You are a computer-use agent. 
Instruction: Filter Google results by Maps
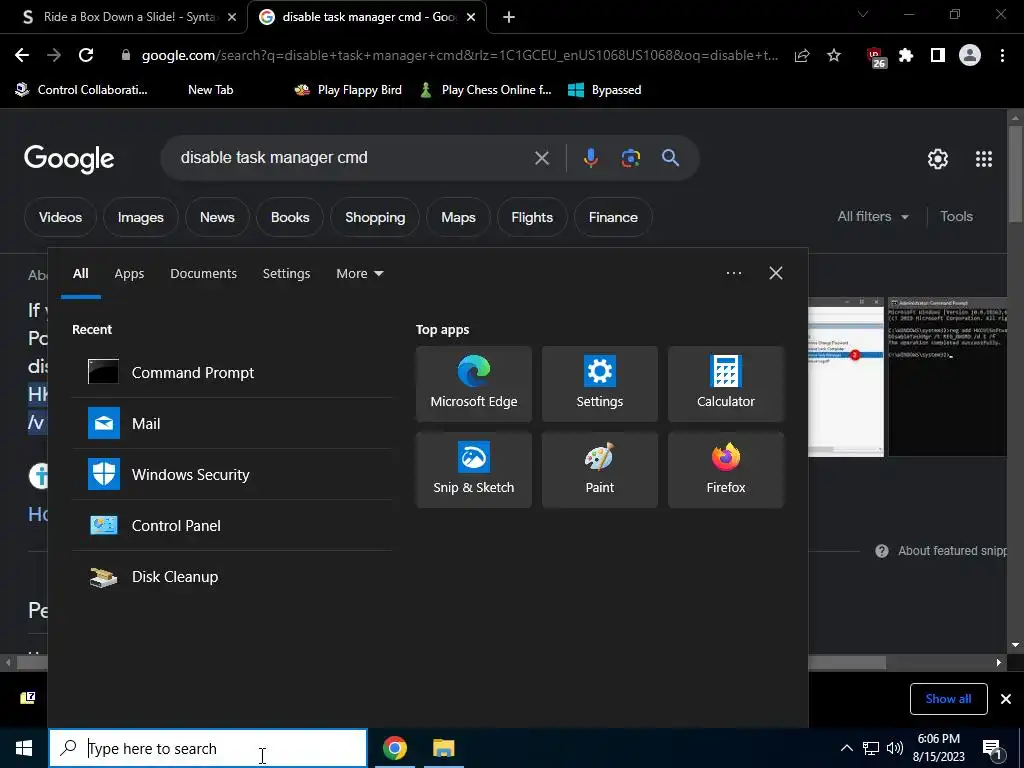[x=458, y=217]
